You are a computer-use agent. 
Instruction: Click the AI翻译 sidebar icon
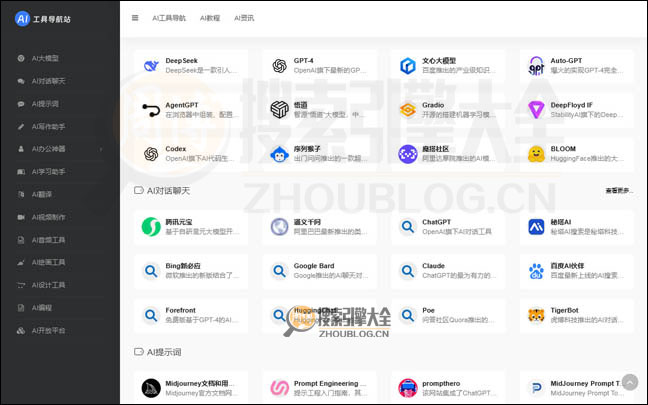pyautogui.click(x=21, y=194)
